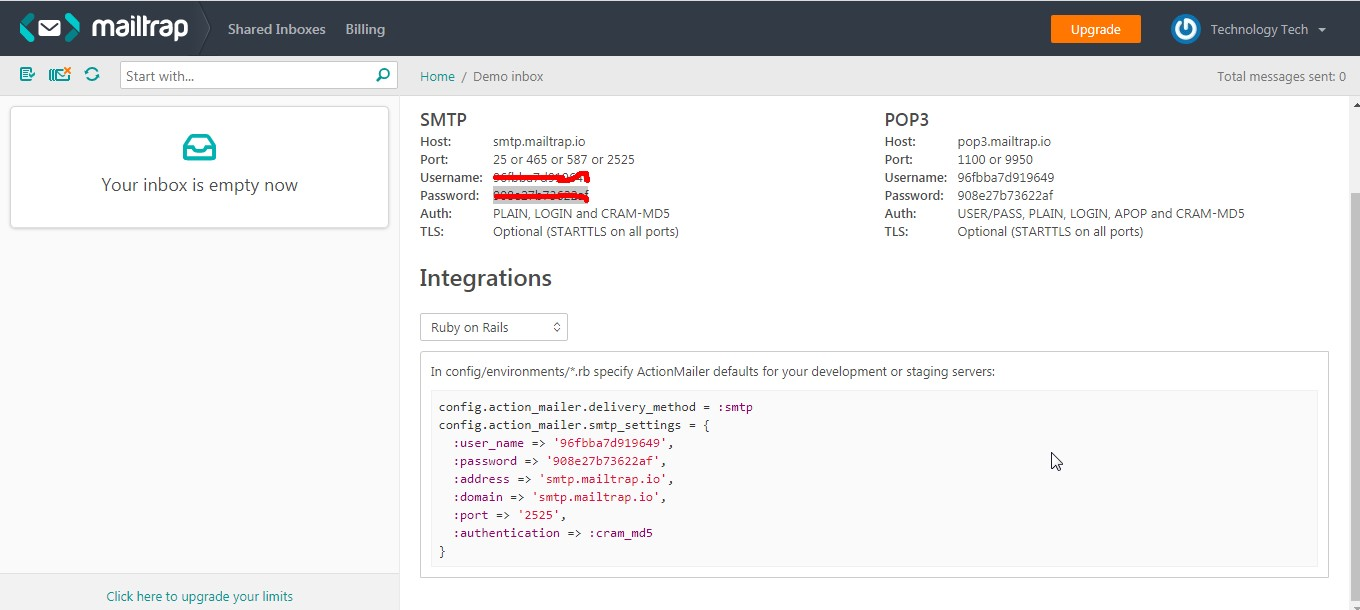The height and width of the screenshot is (610, 1360).
Task: Click the POP3 Auth value USER/PASS, PLAIN
Action: tap(1101, 214)
